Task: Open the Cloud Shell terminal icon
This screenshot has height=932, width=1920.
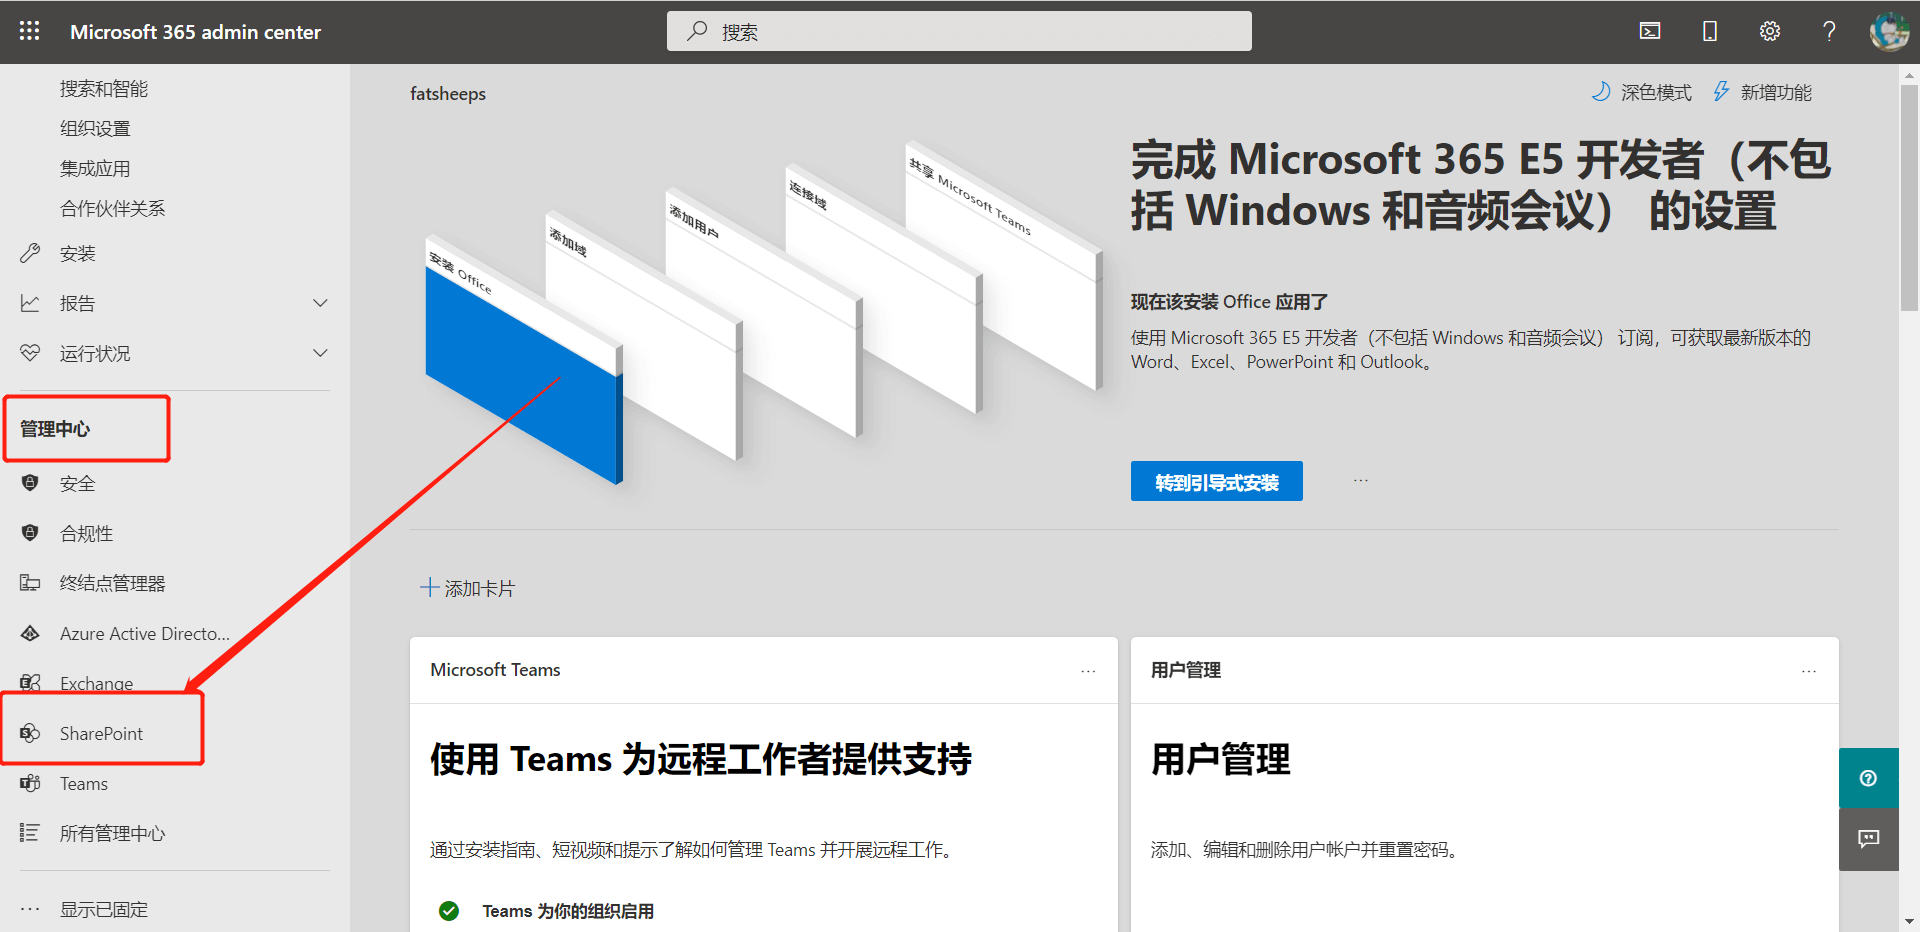Action: [x=1650, y=31]
